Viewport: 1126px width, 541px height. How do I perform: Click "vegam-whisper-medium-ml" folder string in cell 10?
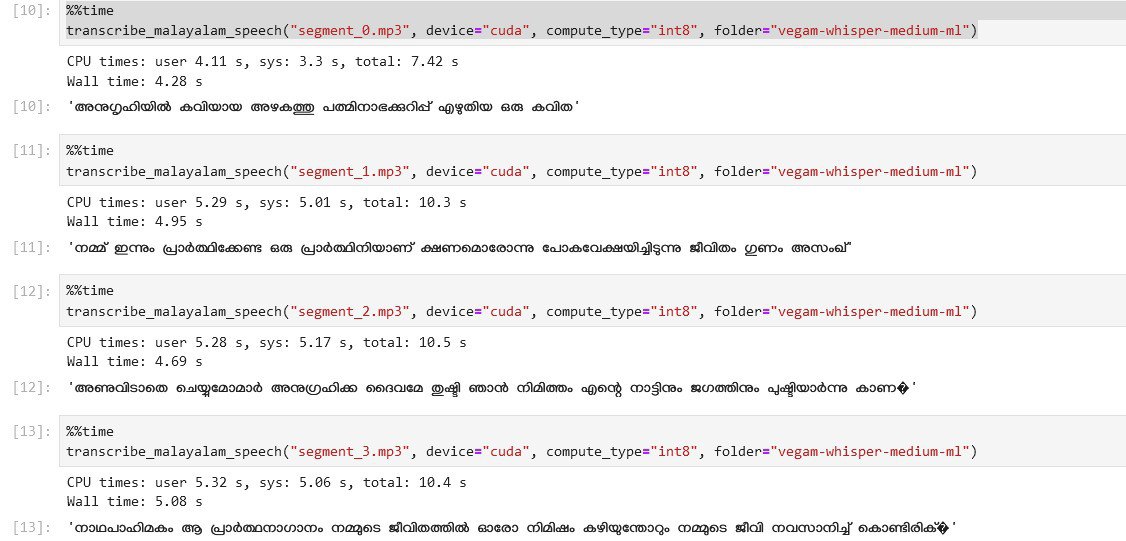(x=870, y=31)
